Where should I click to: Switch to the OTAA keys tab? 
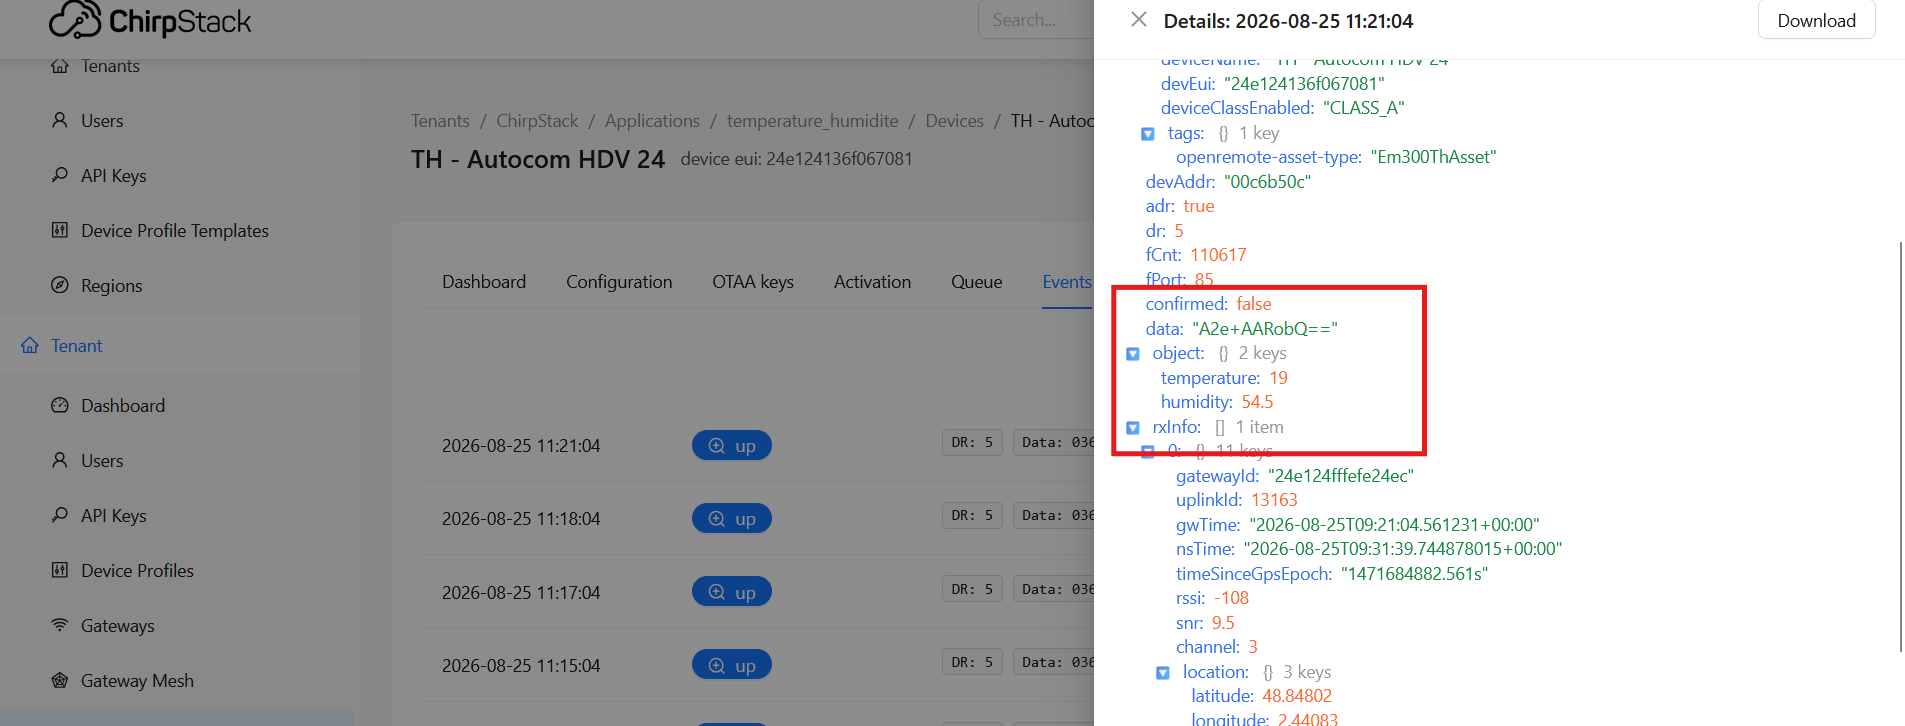pos(753,282)
